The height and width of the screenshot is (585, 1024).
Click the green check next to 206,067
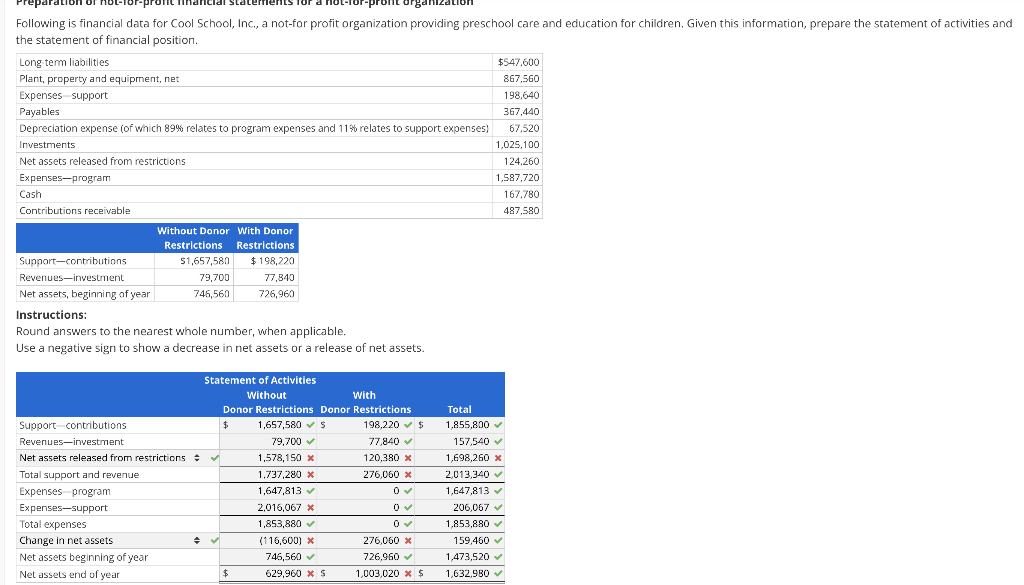click(498, 508)
